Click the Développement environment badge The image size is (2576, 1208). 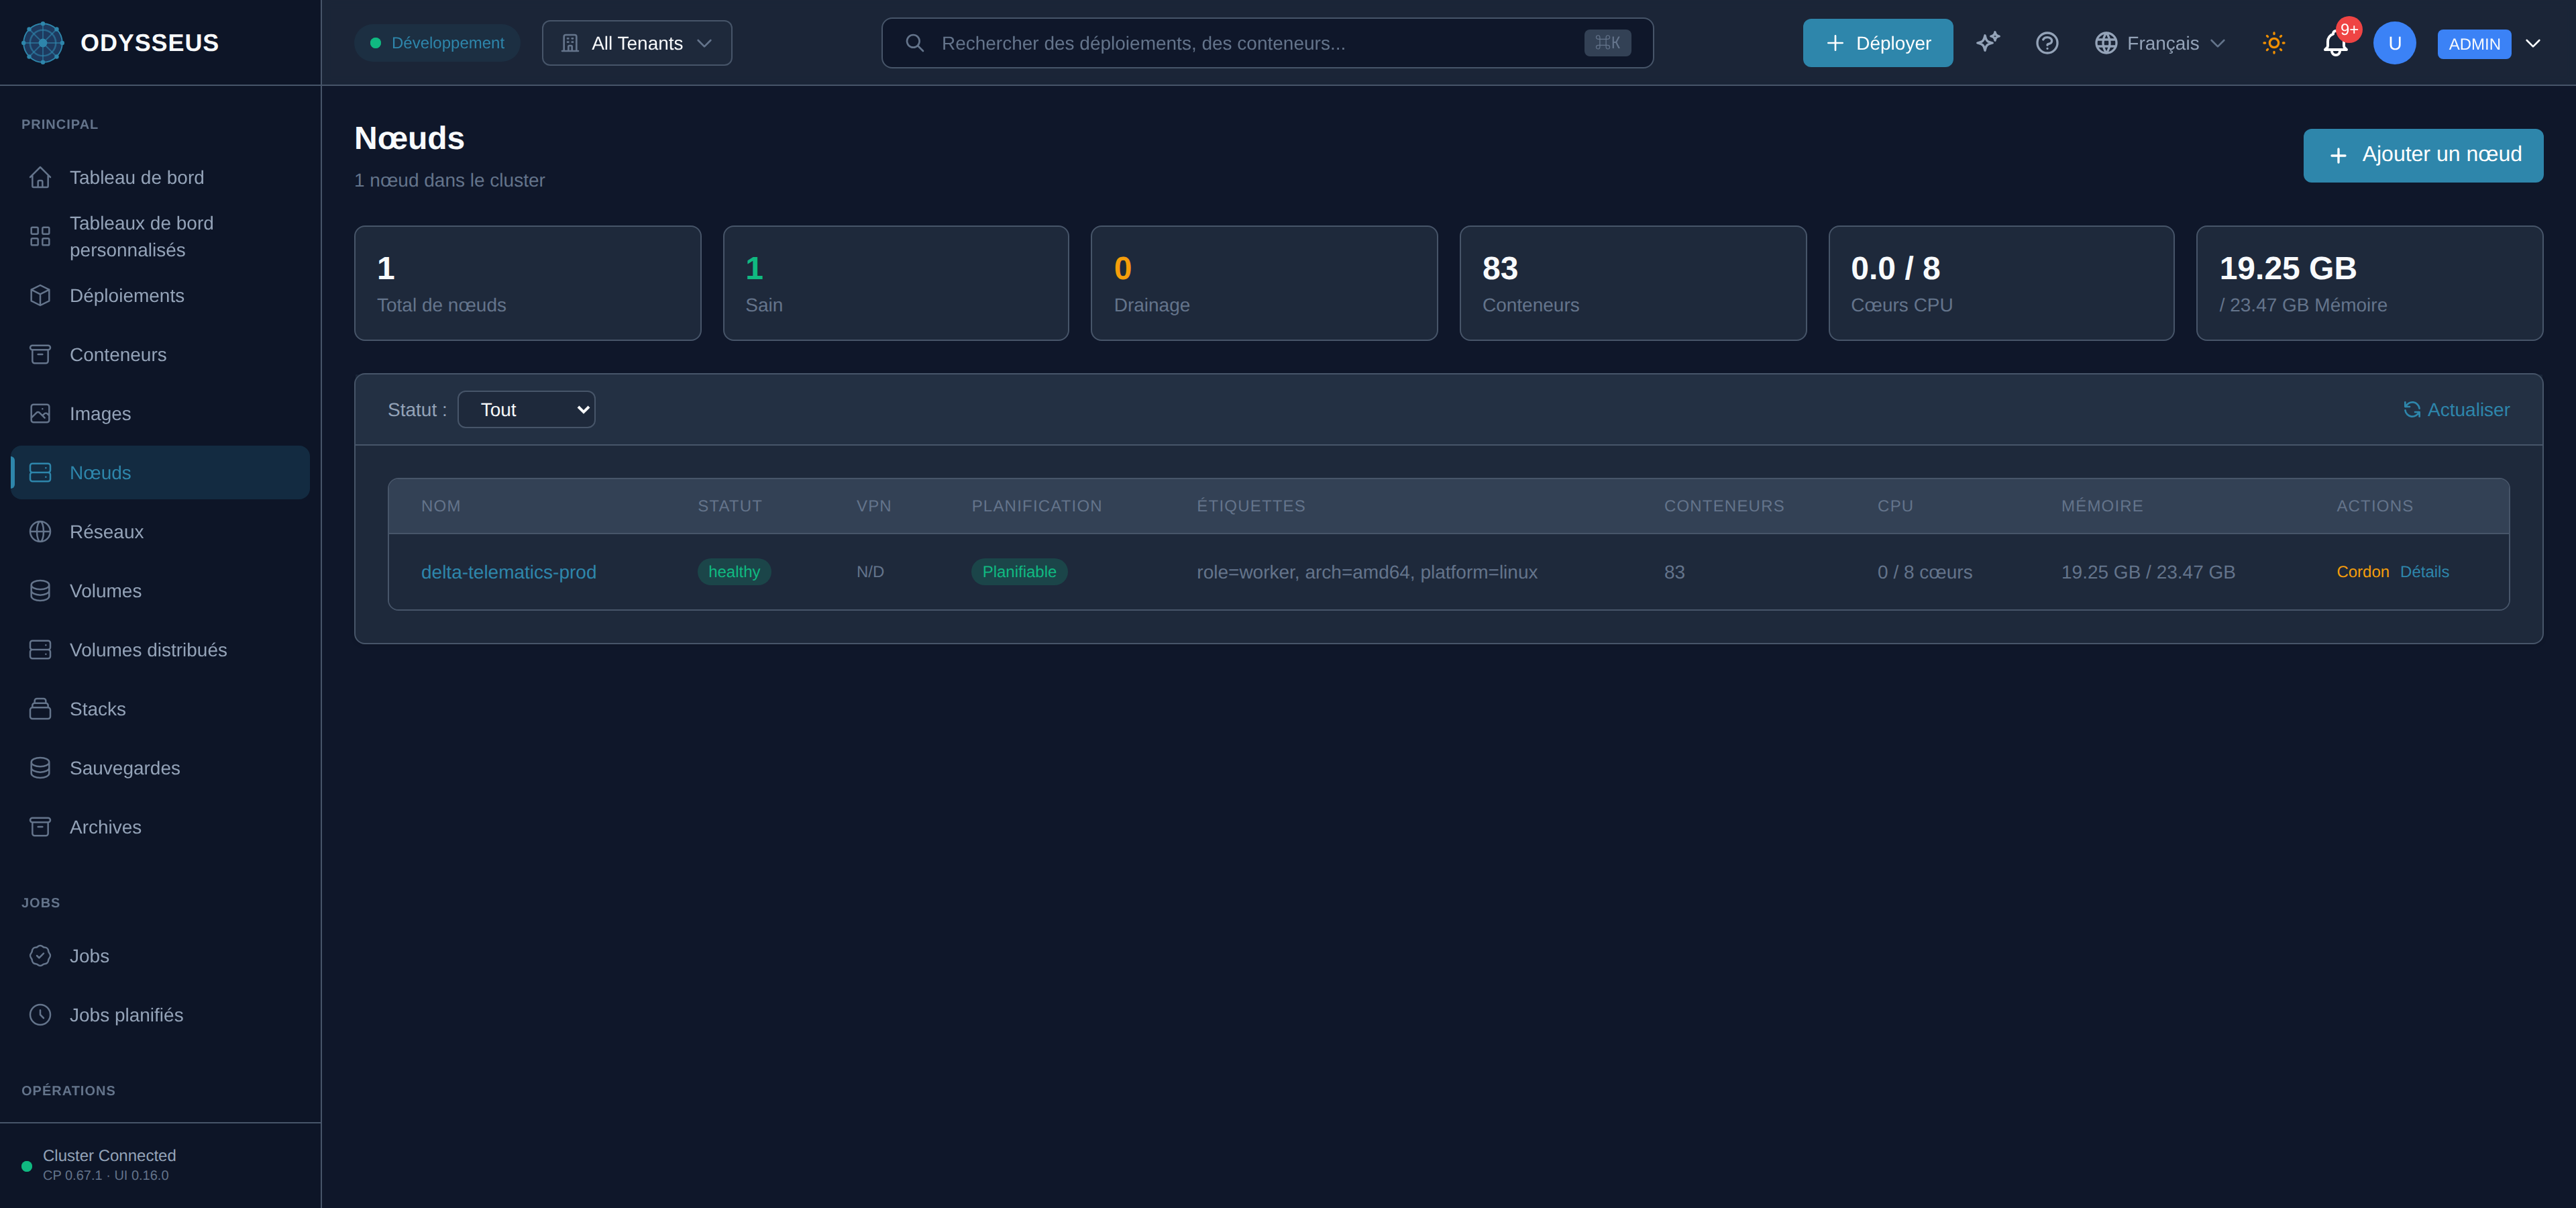pyautogui.click(x=437, y=43)
